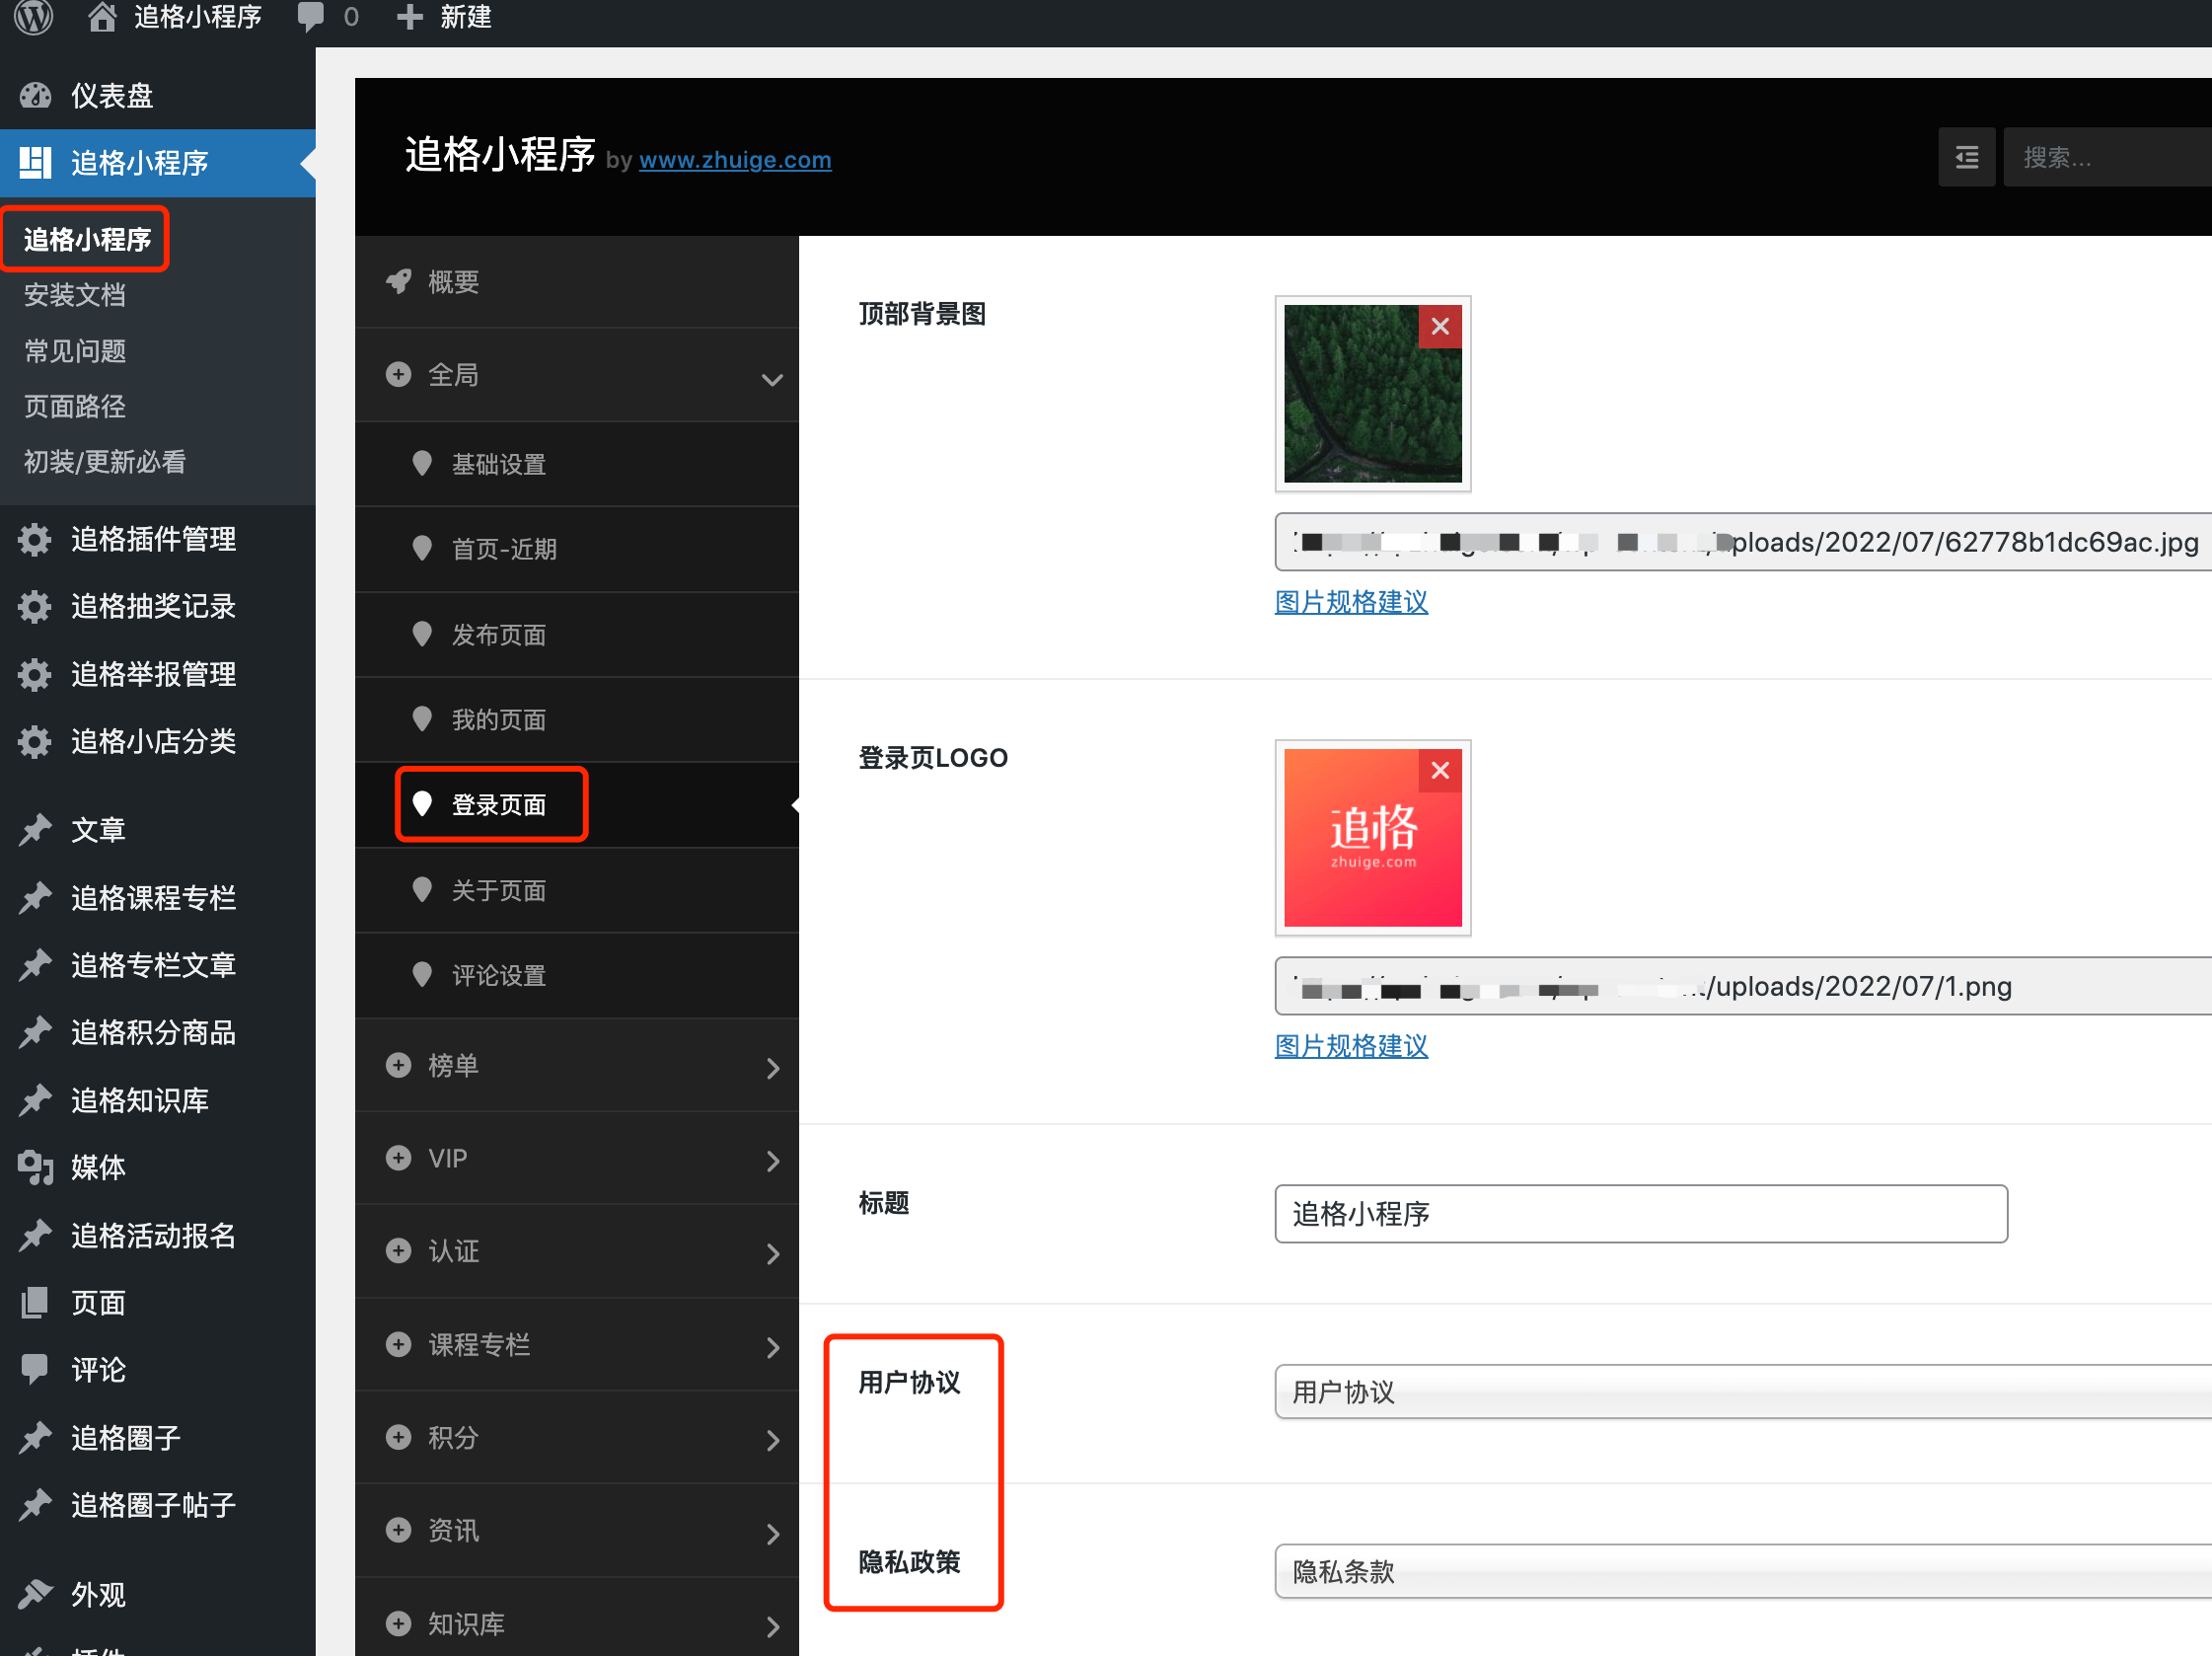The height and width of the screenshot is (1656, 2212).
Task: Click pin icon beside 文章
Action: [35, 830]
